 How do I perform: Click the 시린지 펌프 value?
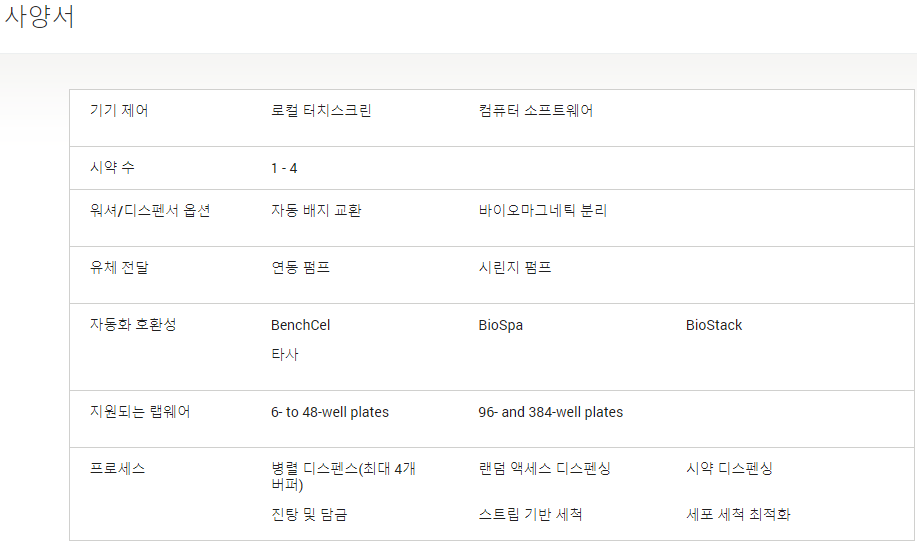click(515, 268)
